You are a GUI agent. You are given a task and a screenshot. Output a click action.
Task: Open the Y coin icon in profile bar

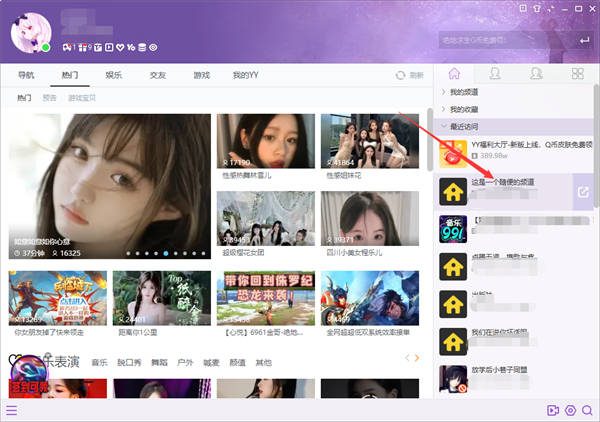131,47
